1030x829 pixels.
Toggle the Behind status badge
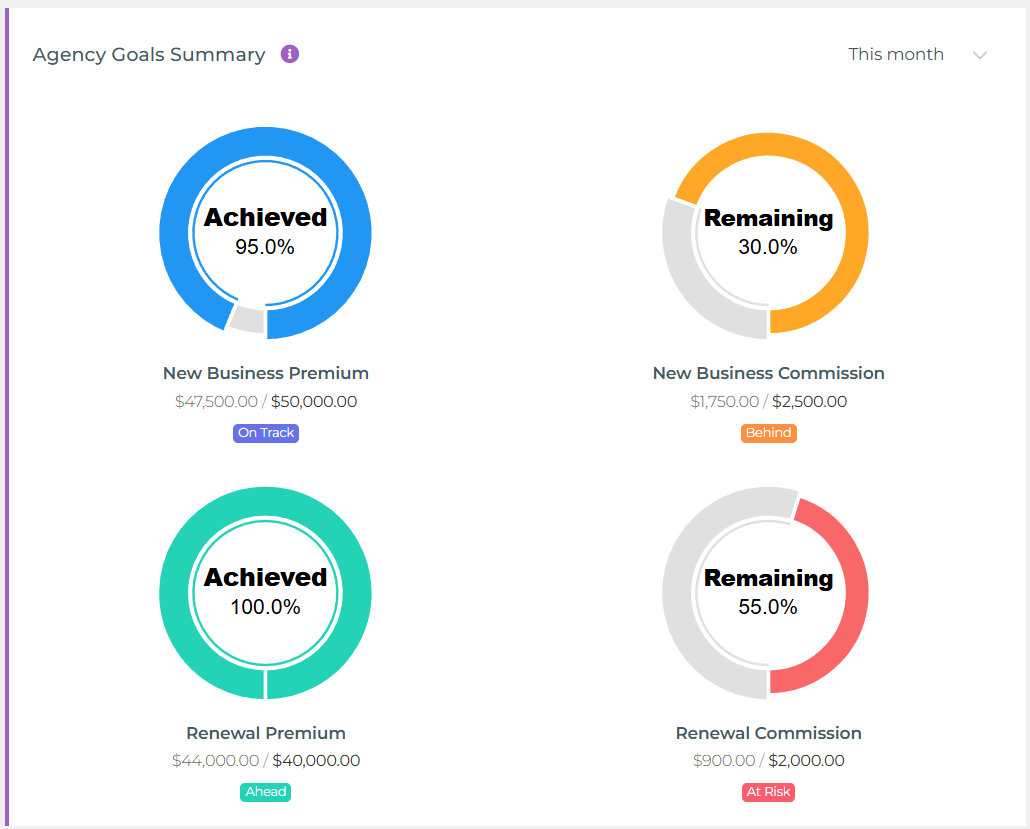[x=768, y=433]
